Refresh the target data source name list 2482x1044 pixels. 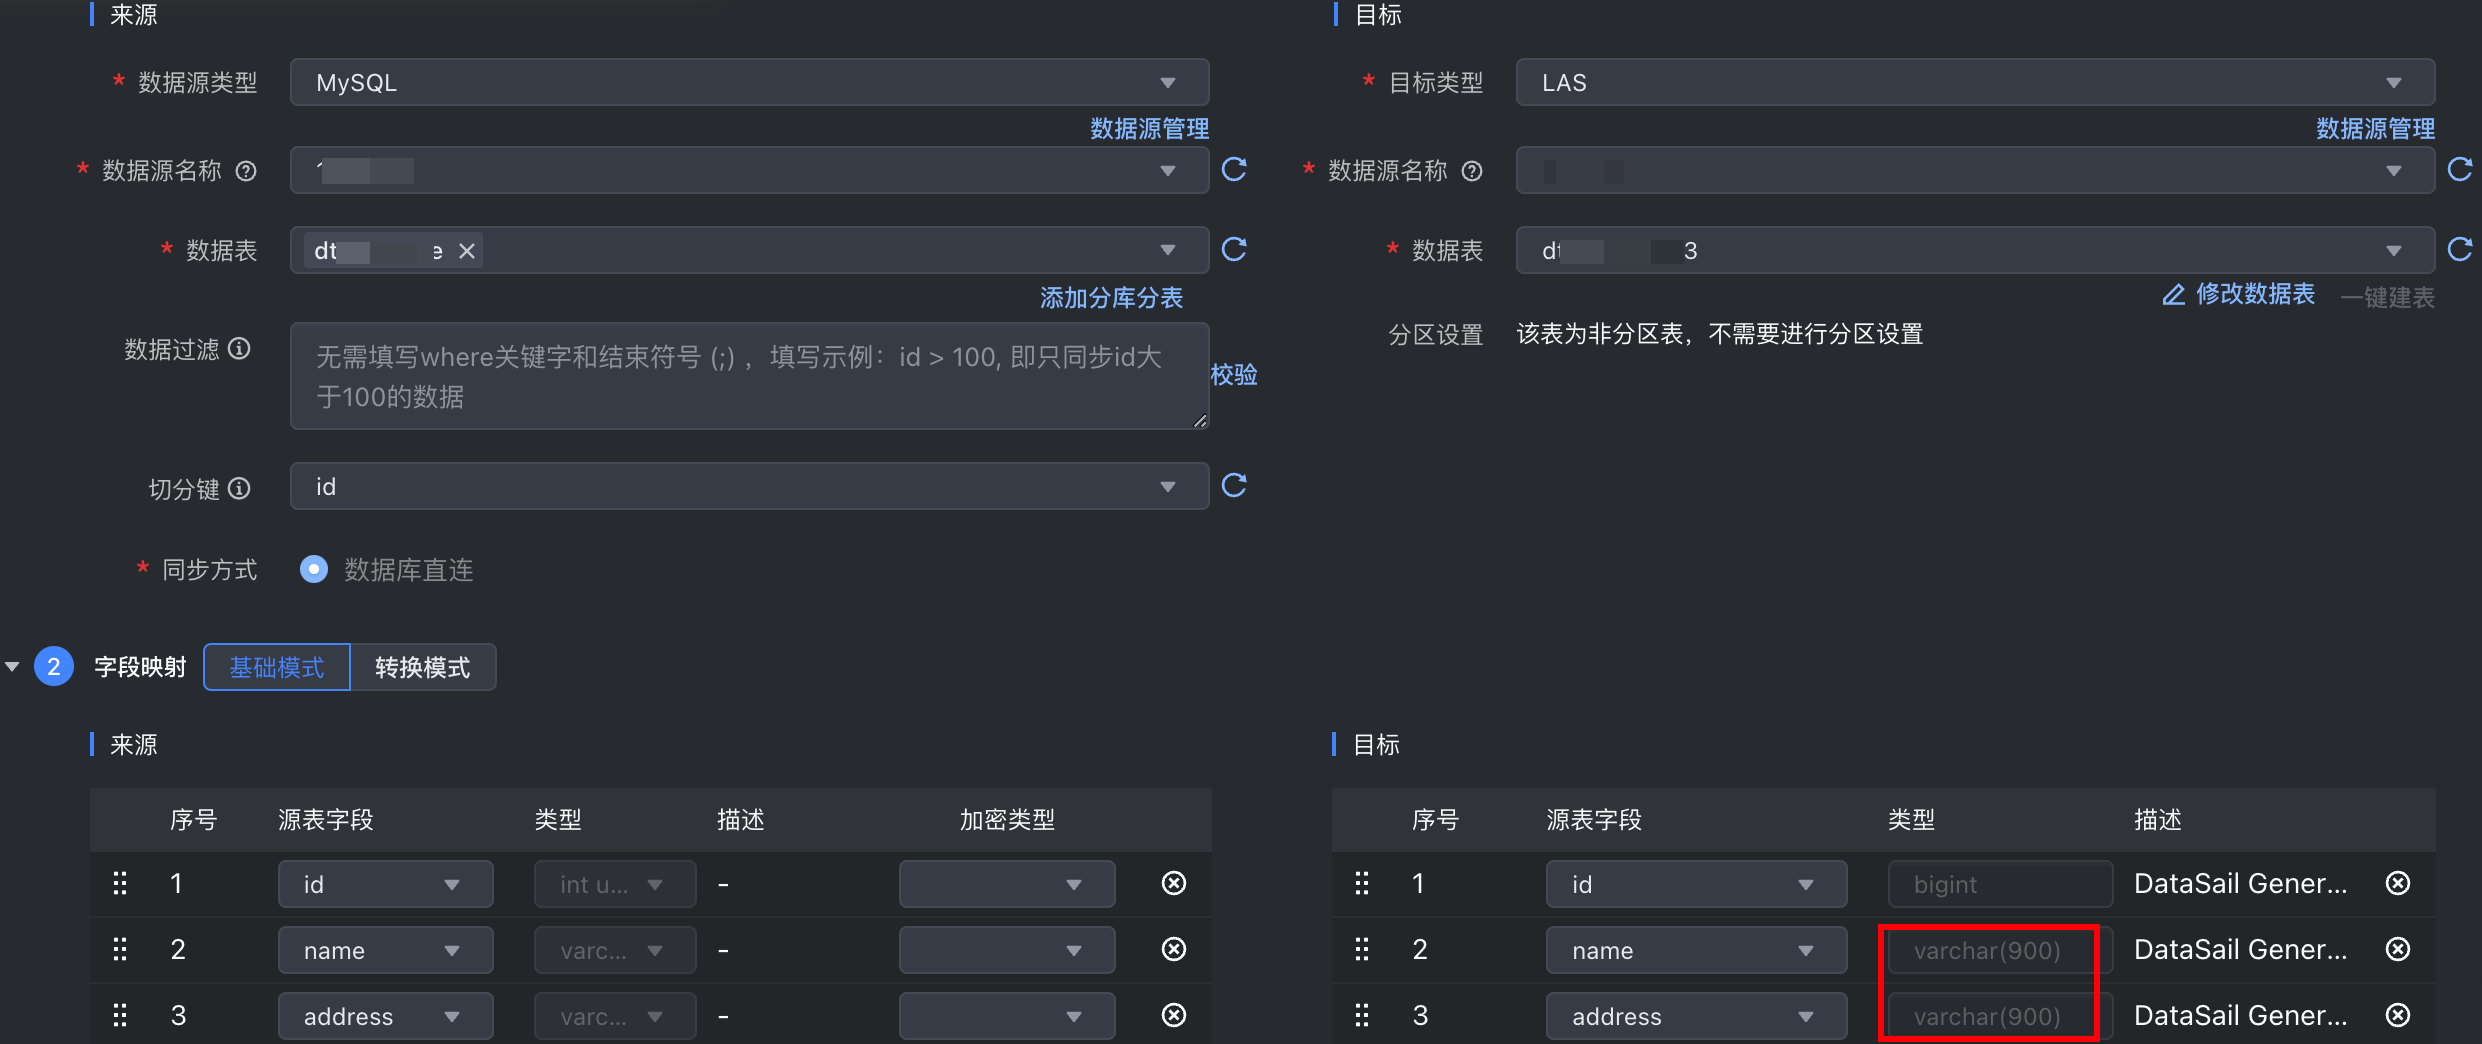coord(2460,169)
